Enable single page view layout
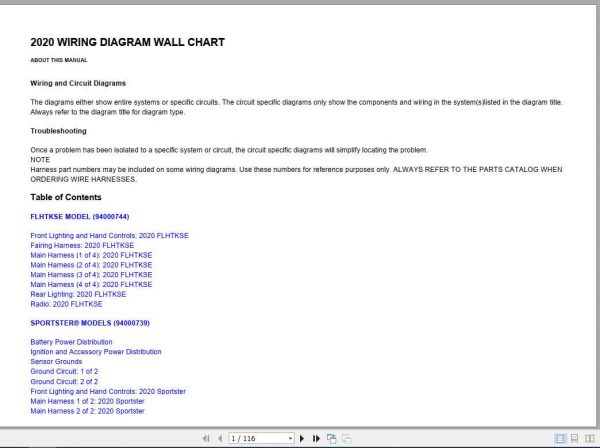The width and height of the screenshot is (600, 448). click(559, 438)
